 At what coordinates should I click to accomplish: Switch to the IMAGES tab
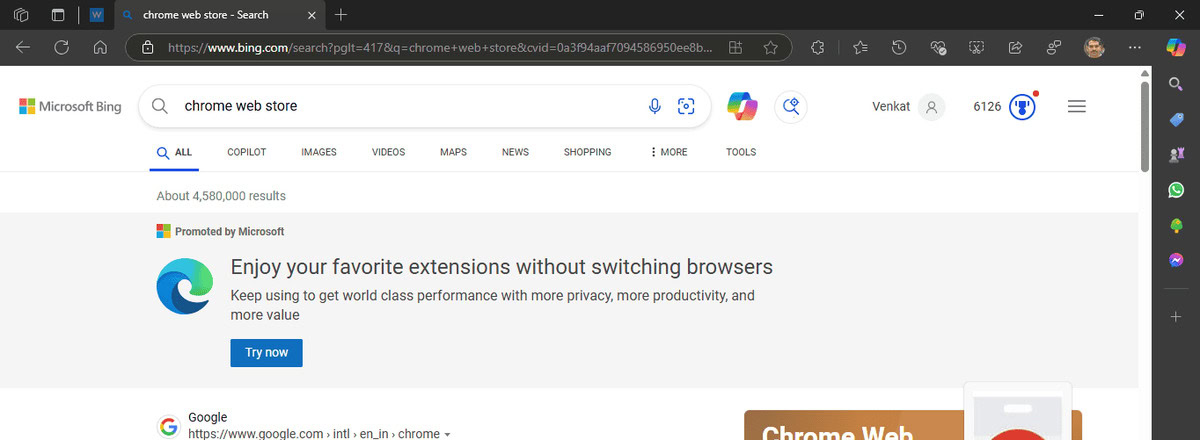(x=318, y=152)
